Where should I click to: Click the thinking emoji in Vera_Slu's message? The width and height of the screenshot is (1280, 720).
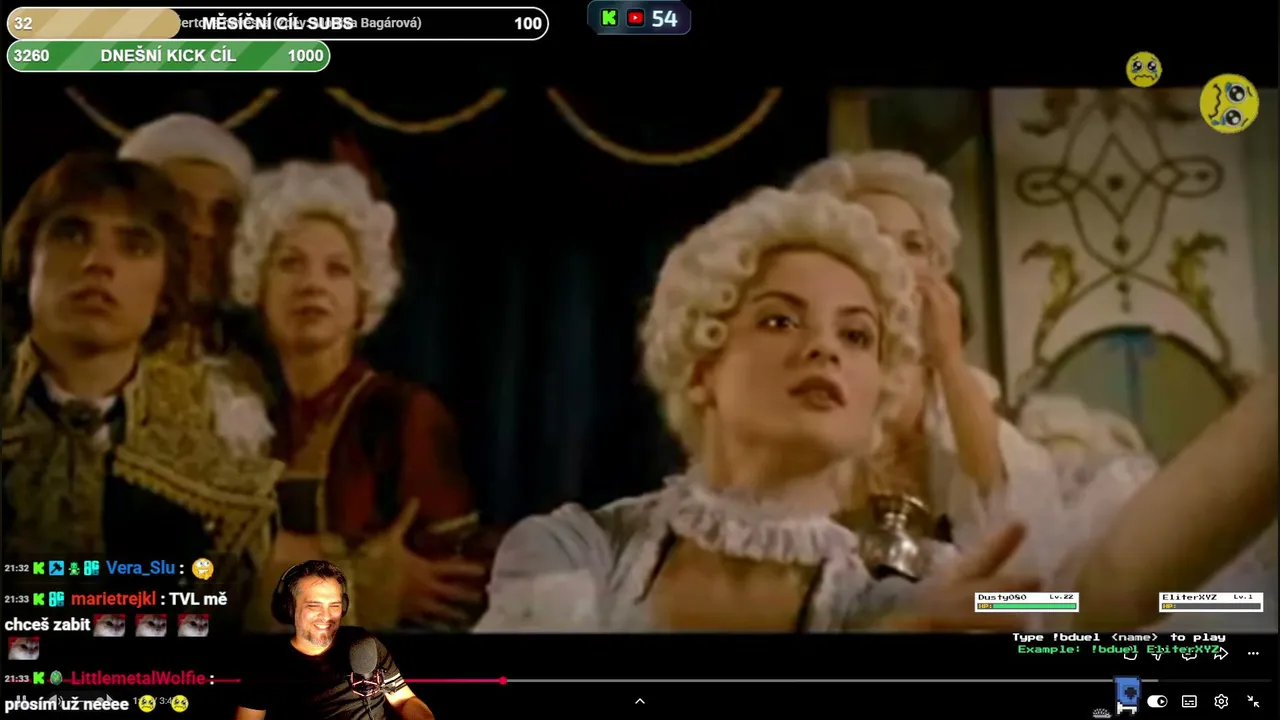(x=202, y=569)
